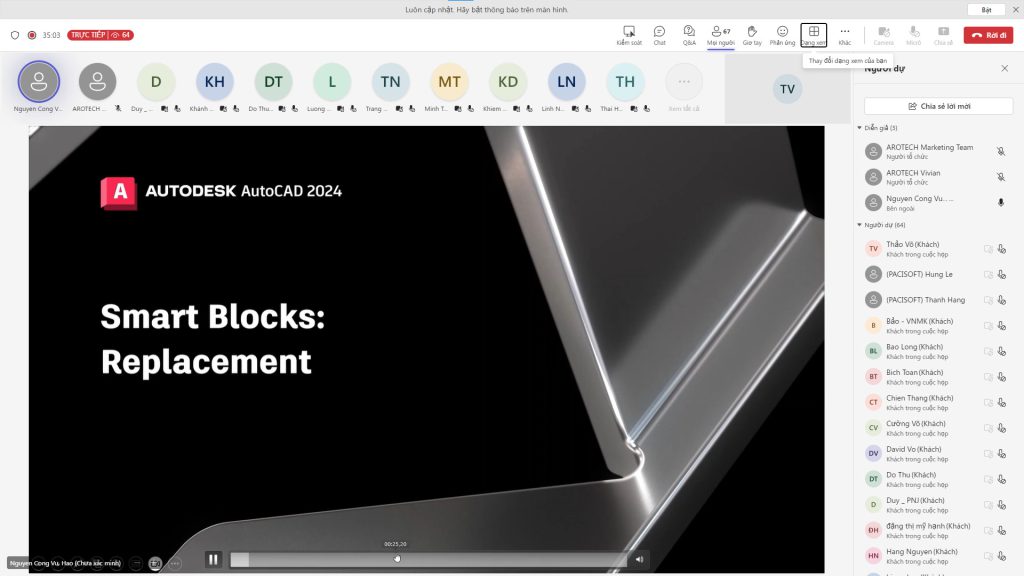
Task: Click the TV avatar tile
Action: (x=788, y=89)
